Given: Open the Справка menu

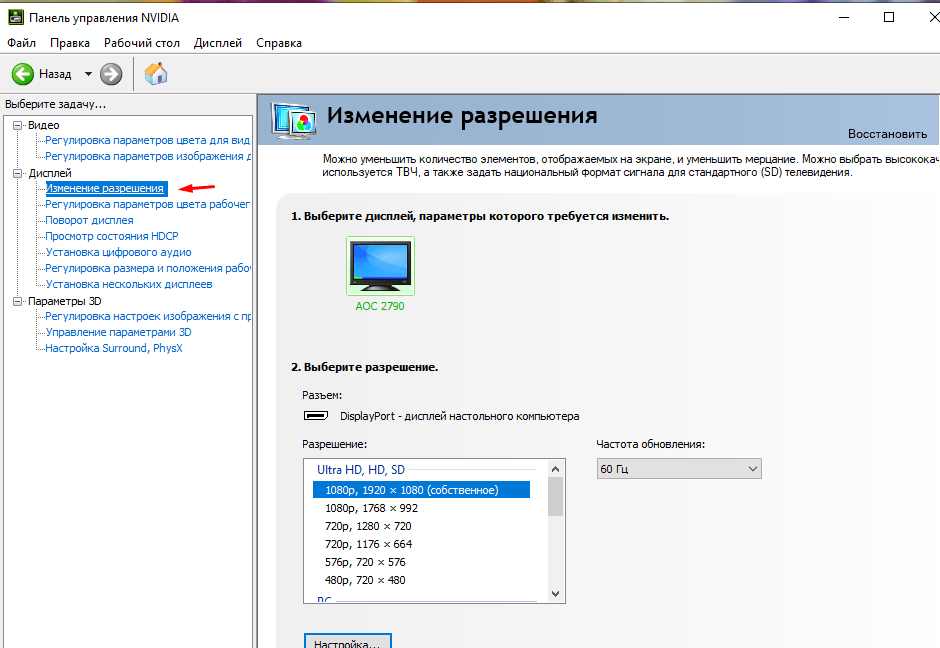Looking at the screenshot, I should pos(278,43).
